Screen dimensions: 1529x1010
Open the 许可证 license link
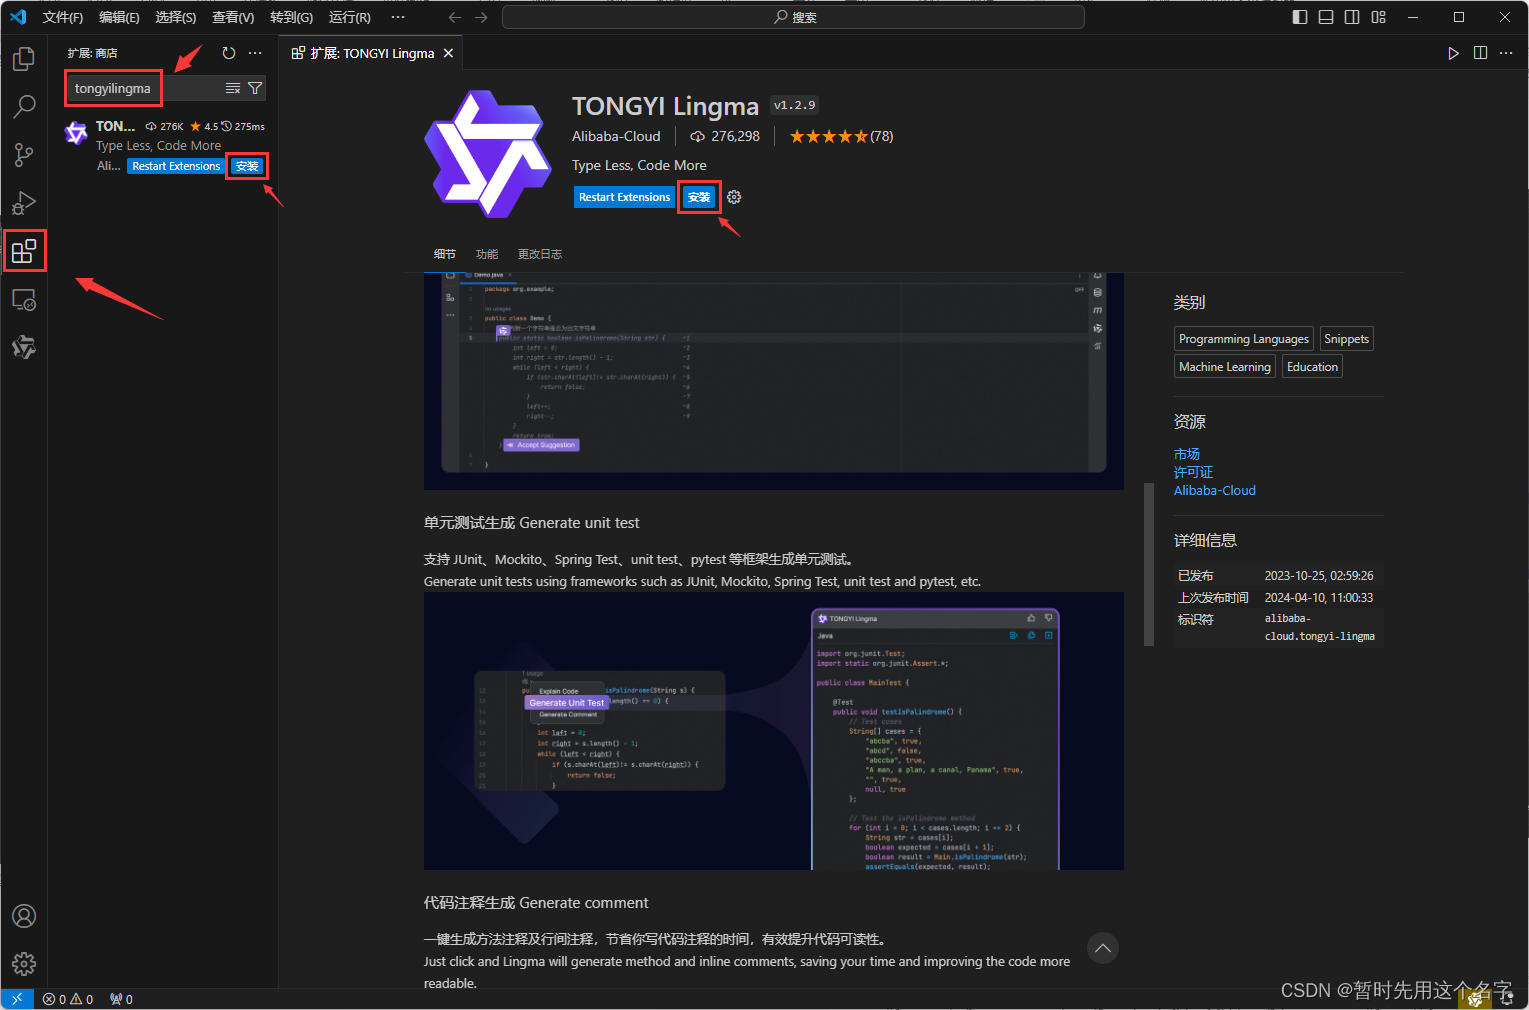click(1193, 472)
